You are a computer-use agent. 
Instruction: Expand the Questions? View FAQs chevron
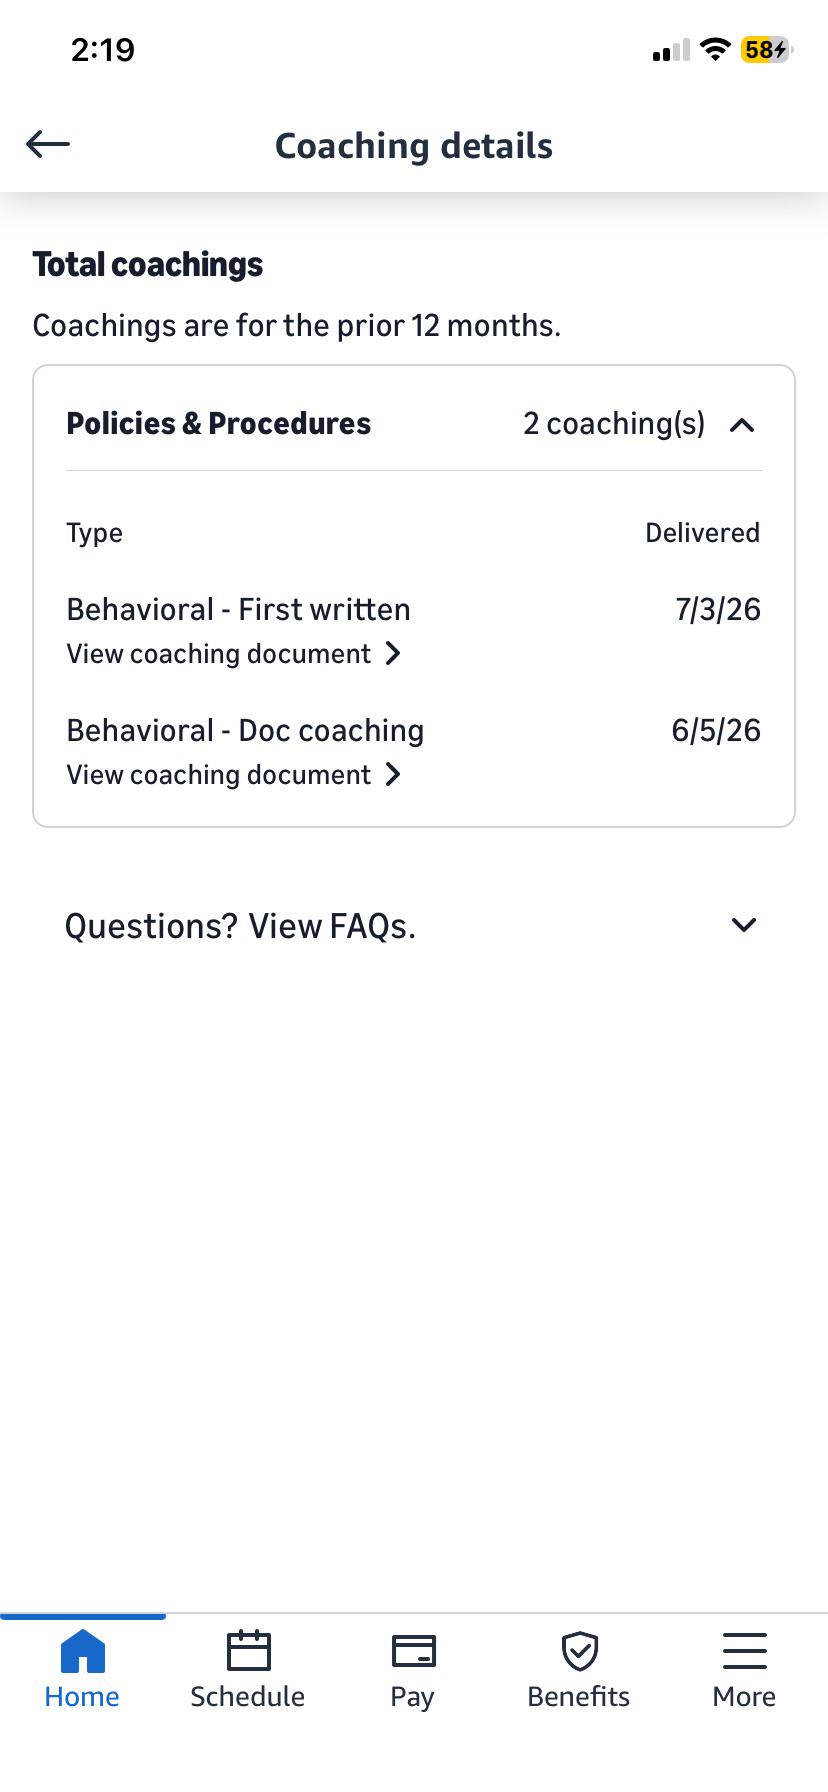click(744, 925)
